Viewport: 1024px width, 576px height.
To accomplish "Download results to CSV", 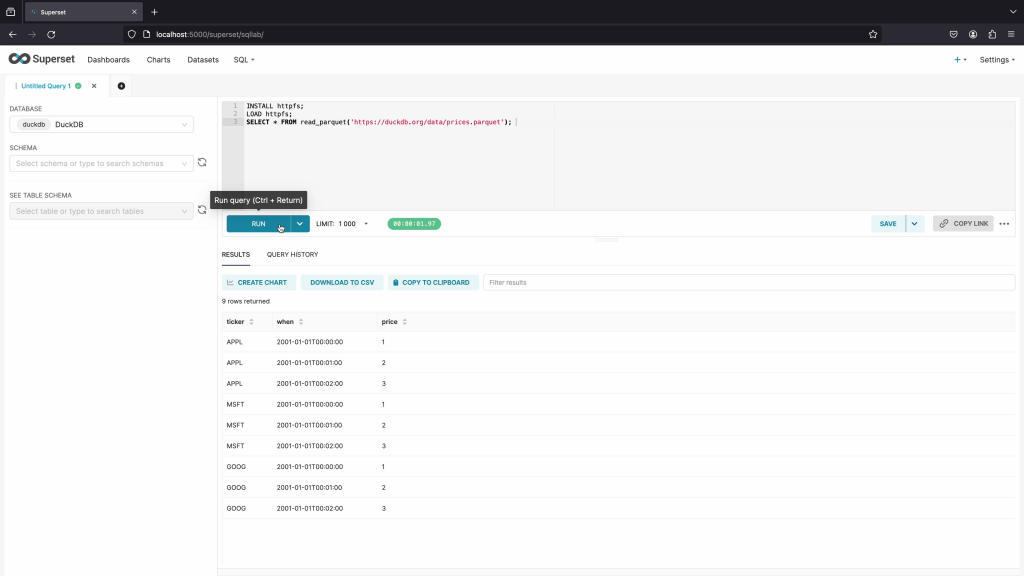I will click(341, 283).
